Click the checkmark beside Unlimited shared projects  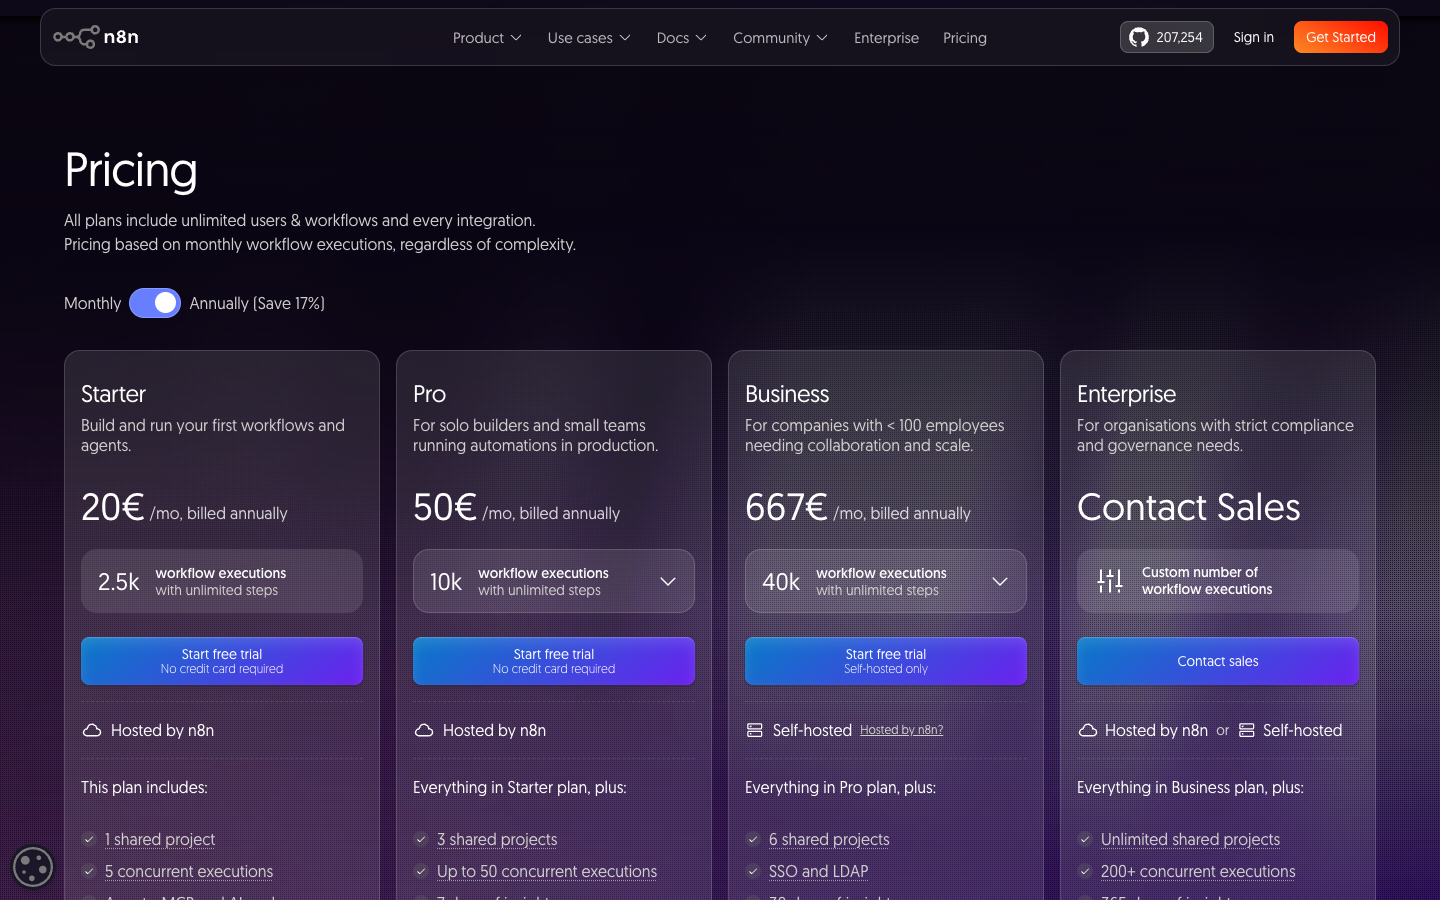1085,840
